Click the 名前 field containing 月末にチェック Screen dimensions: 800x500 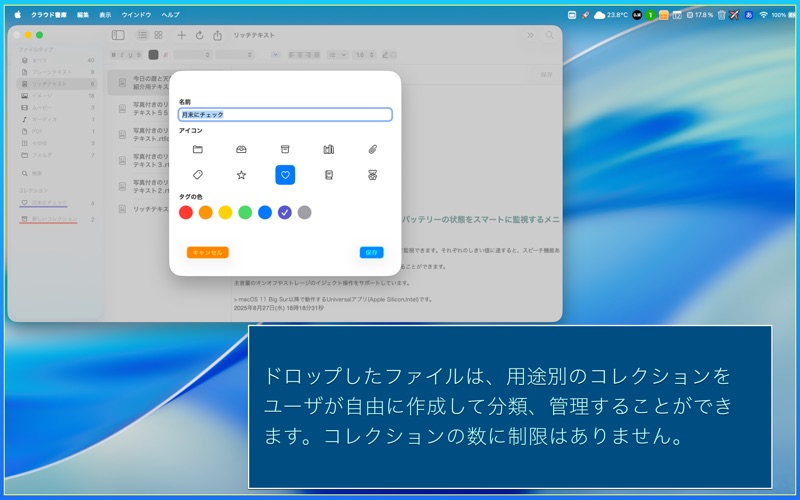(x=285, y=114)
